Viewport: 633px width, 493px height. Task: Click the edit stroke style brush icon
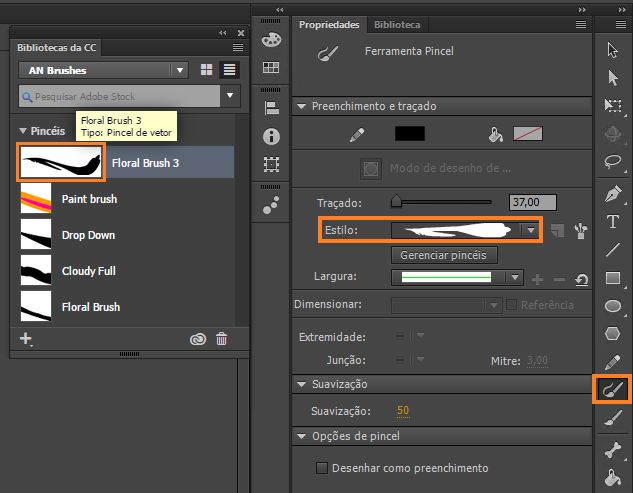[x=581, y=231]
